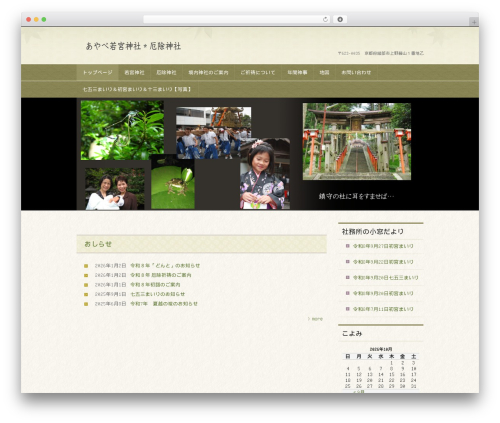Click the previous month link below the calendar
The image size is (500, 423).
pos(358,392)
